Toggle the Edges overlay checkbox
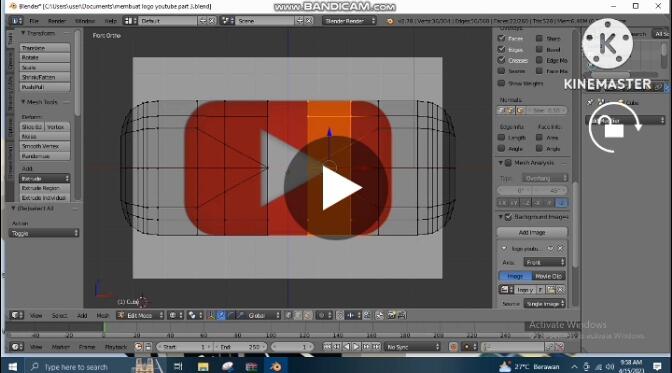This screenshot has width=672, height=373. (501, 49)
